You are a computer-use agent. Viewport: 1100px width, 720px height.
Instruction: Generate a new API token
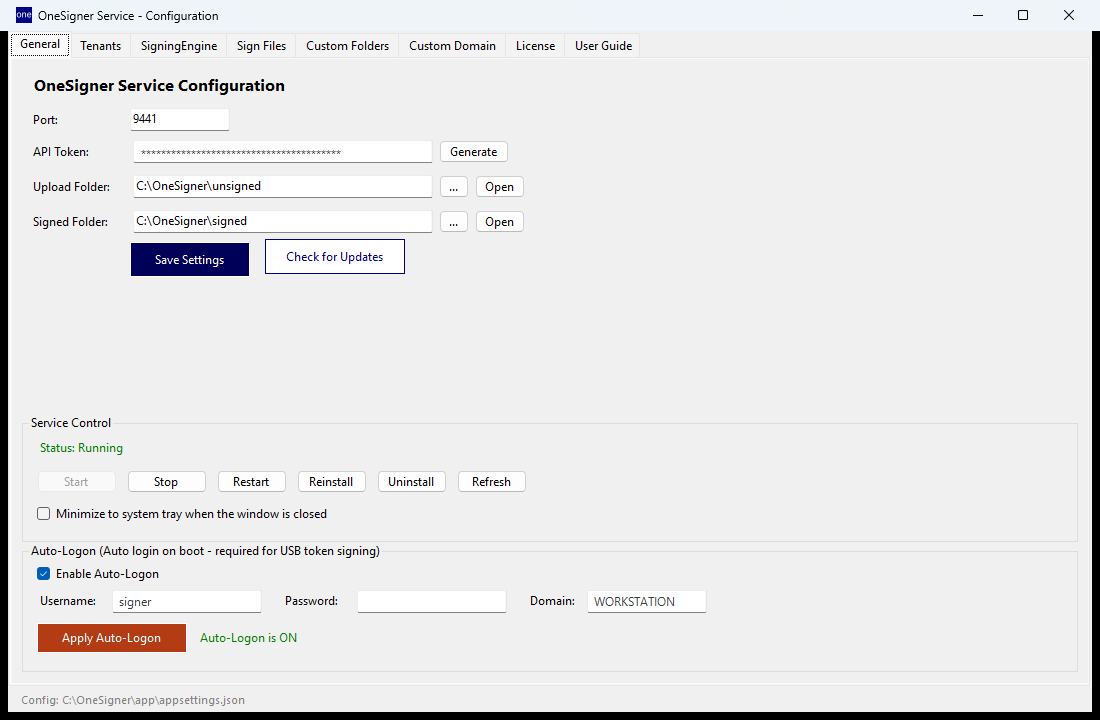tap(474, 152)
